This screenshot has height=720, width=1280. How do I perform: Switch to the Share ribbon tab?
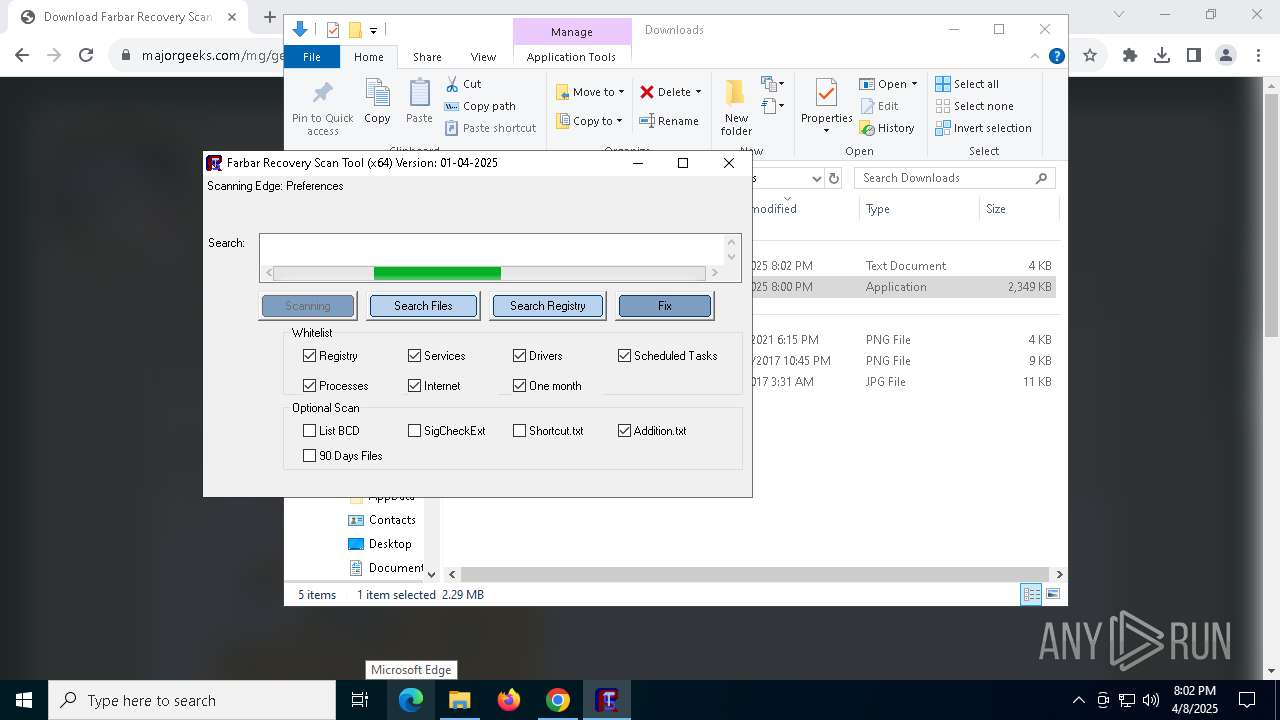tap(427, 57)
